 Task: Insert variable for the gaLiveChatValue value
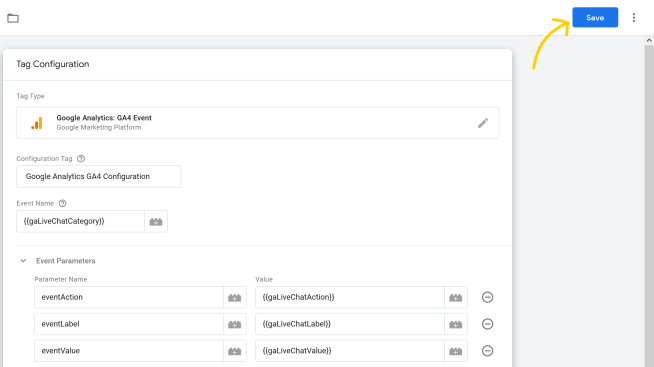pos(456,351)
